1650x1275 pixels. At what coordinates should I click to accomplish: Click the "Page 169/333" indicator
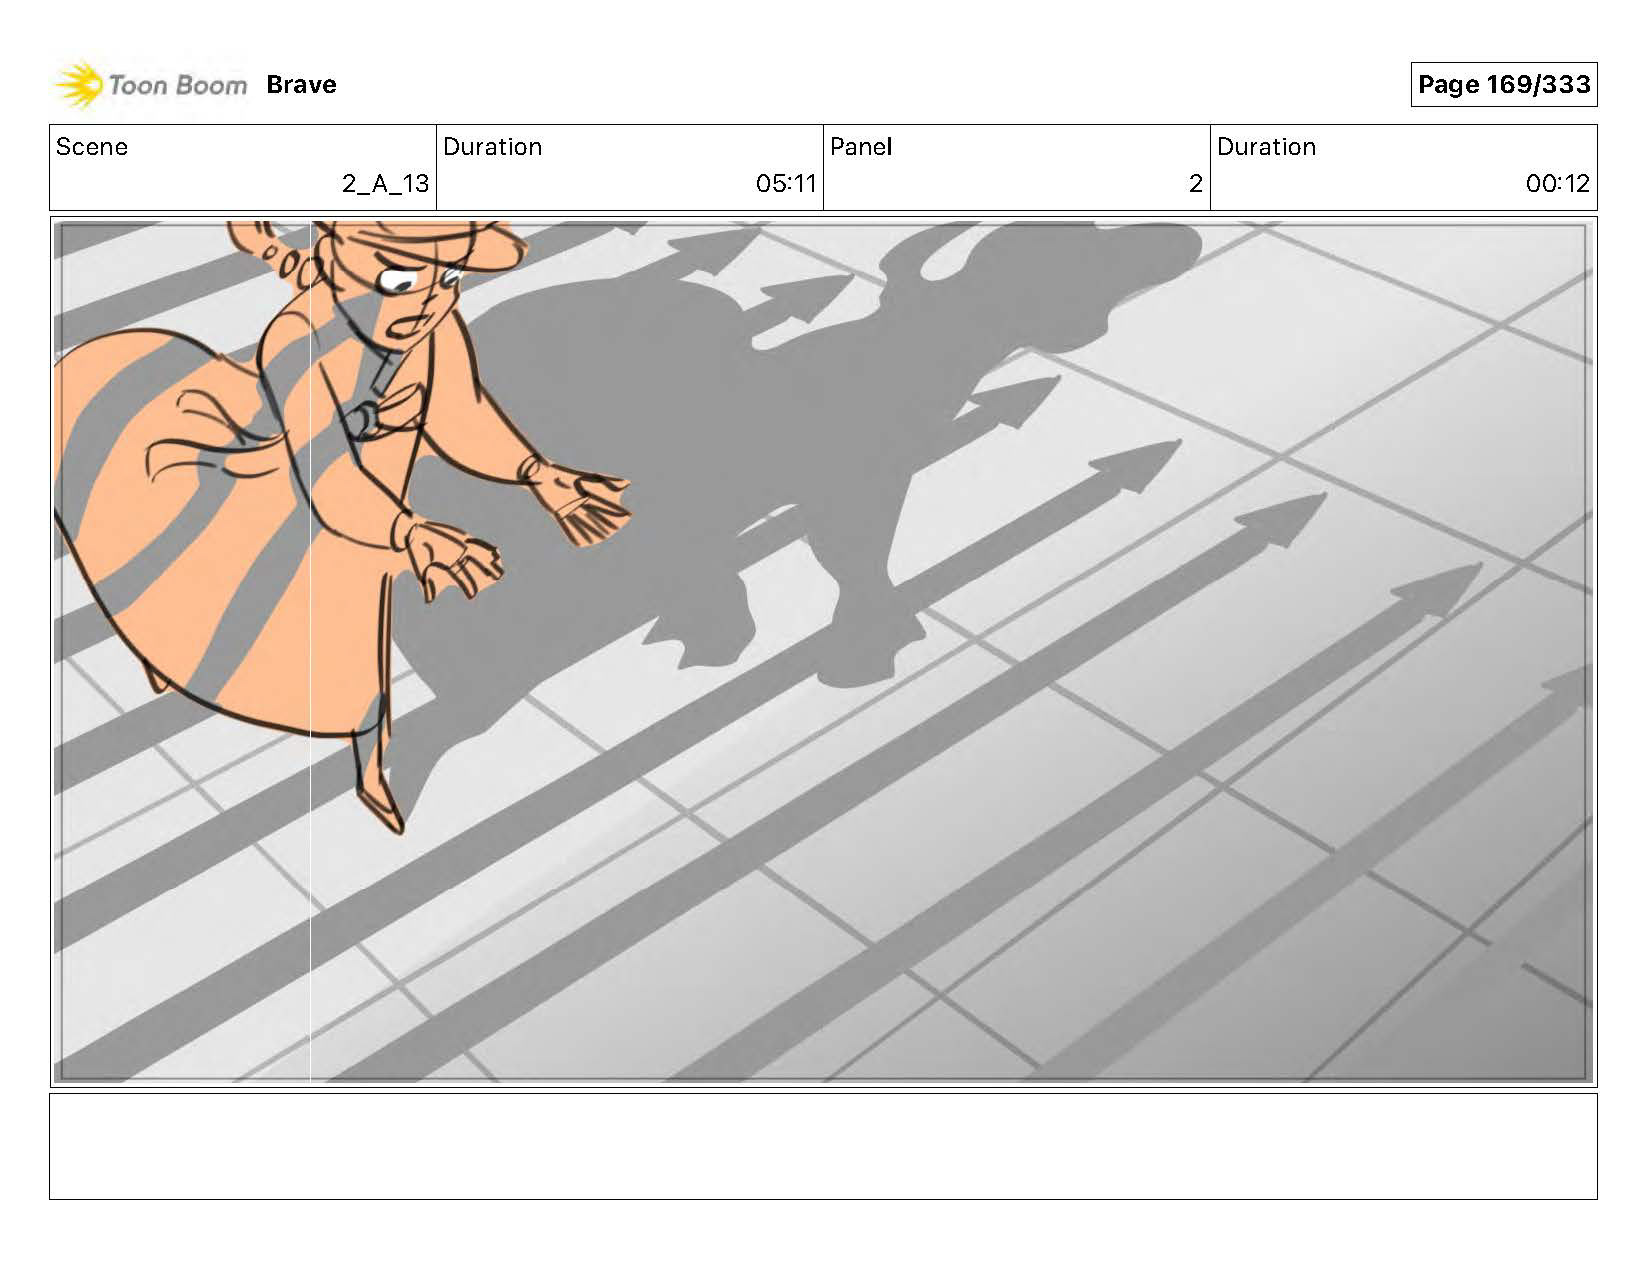tap(1504, 85)
